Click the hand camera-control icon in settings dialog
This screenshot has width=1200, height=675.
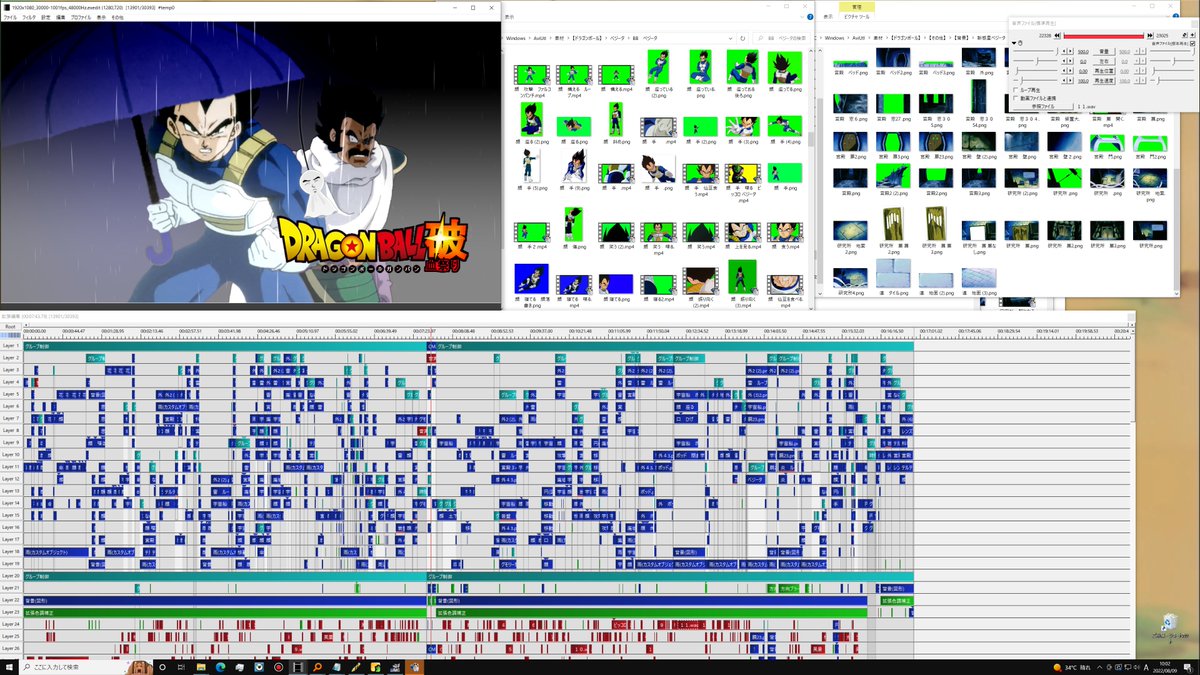(x=1020, y=43)
